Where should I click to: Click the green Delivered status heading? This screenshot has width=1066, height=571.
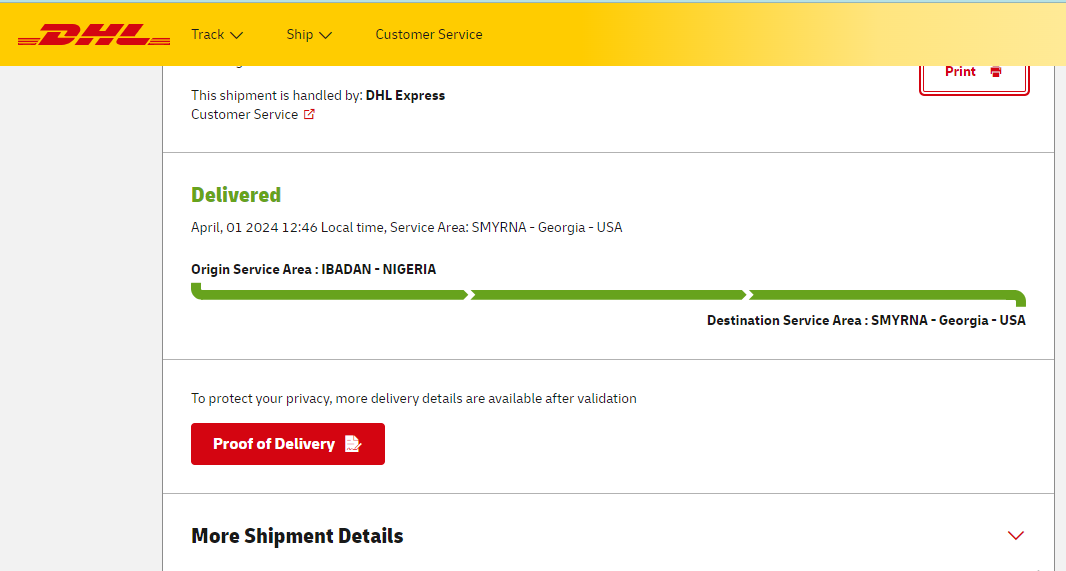coord(236,195)
